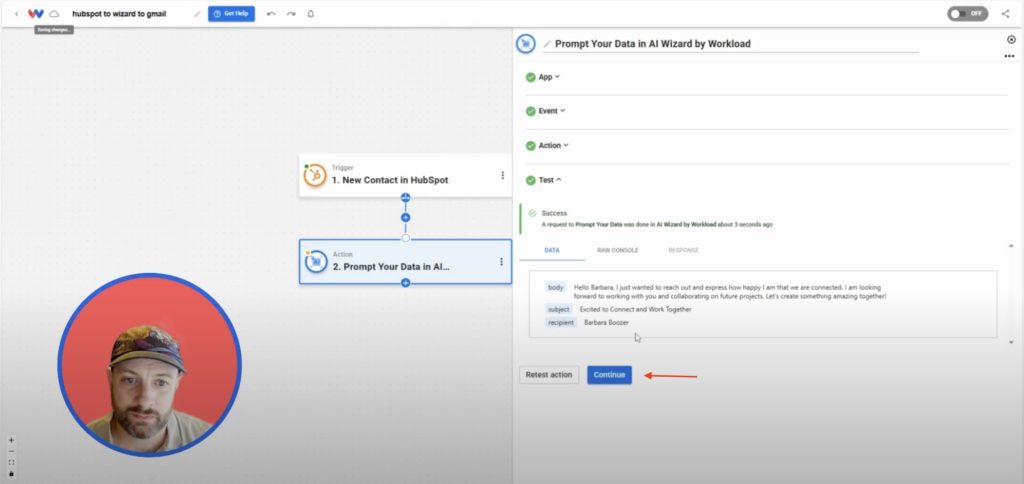Zoom in on the canvas
The height and width of the screenshot is (484, 1024).
tap(11, 440)
